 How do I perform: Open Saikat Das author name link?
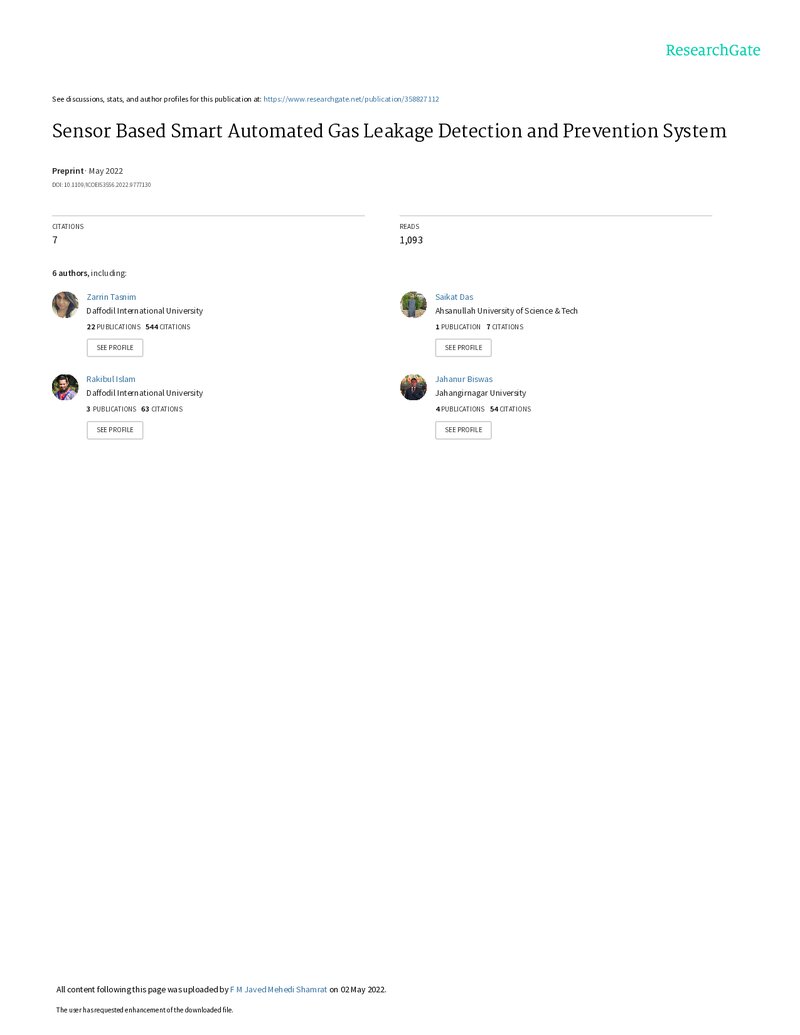click(454, 297)
